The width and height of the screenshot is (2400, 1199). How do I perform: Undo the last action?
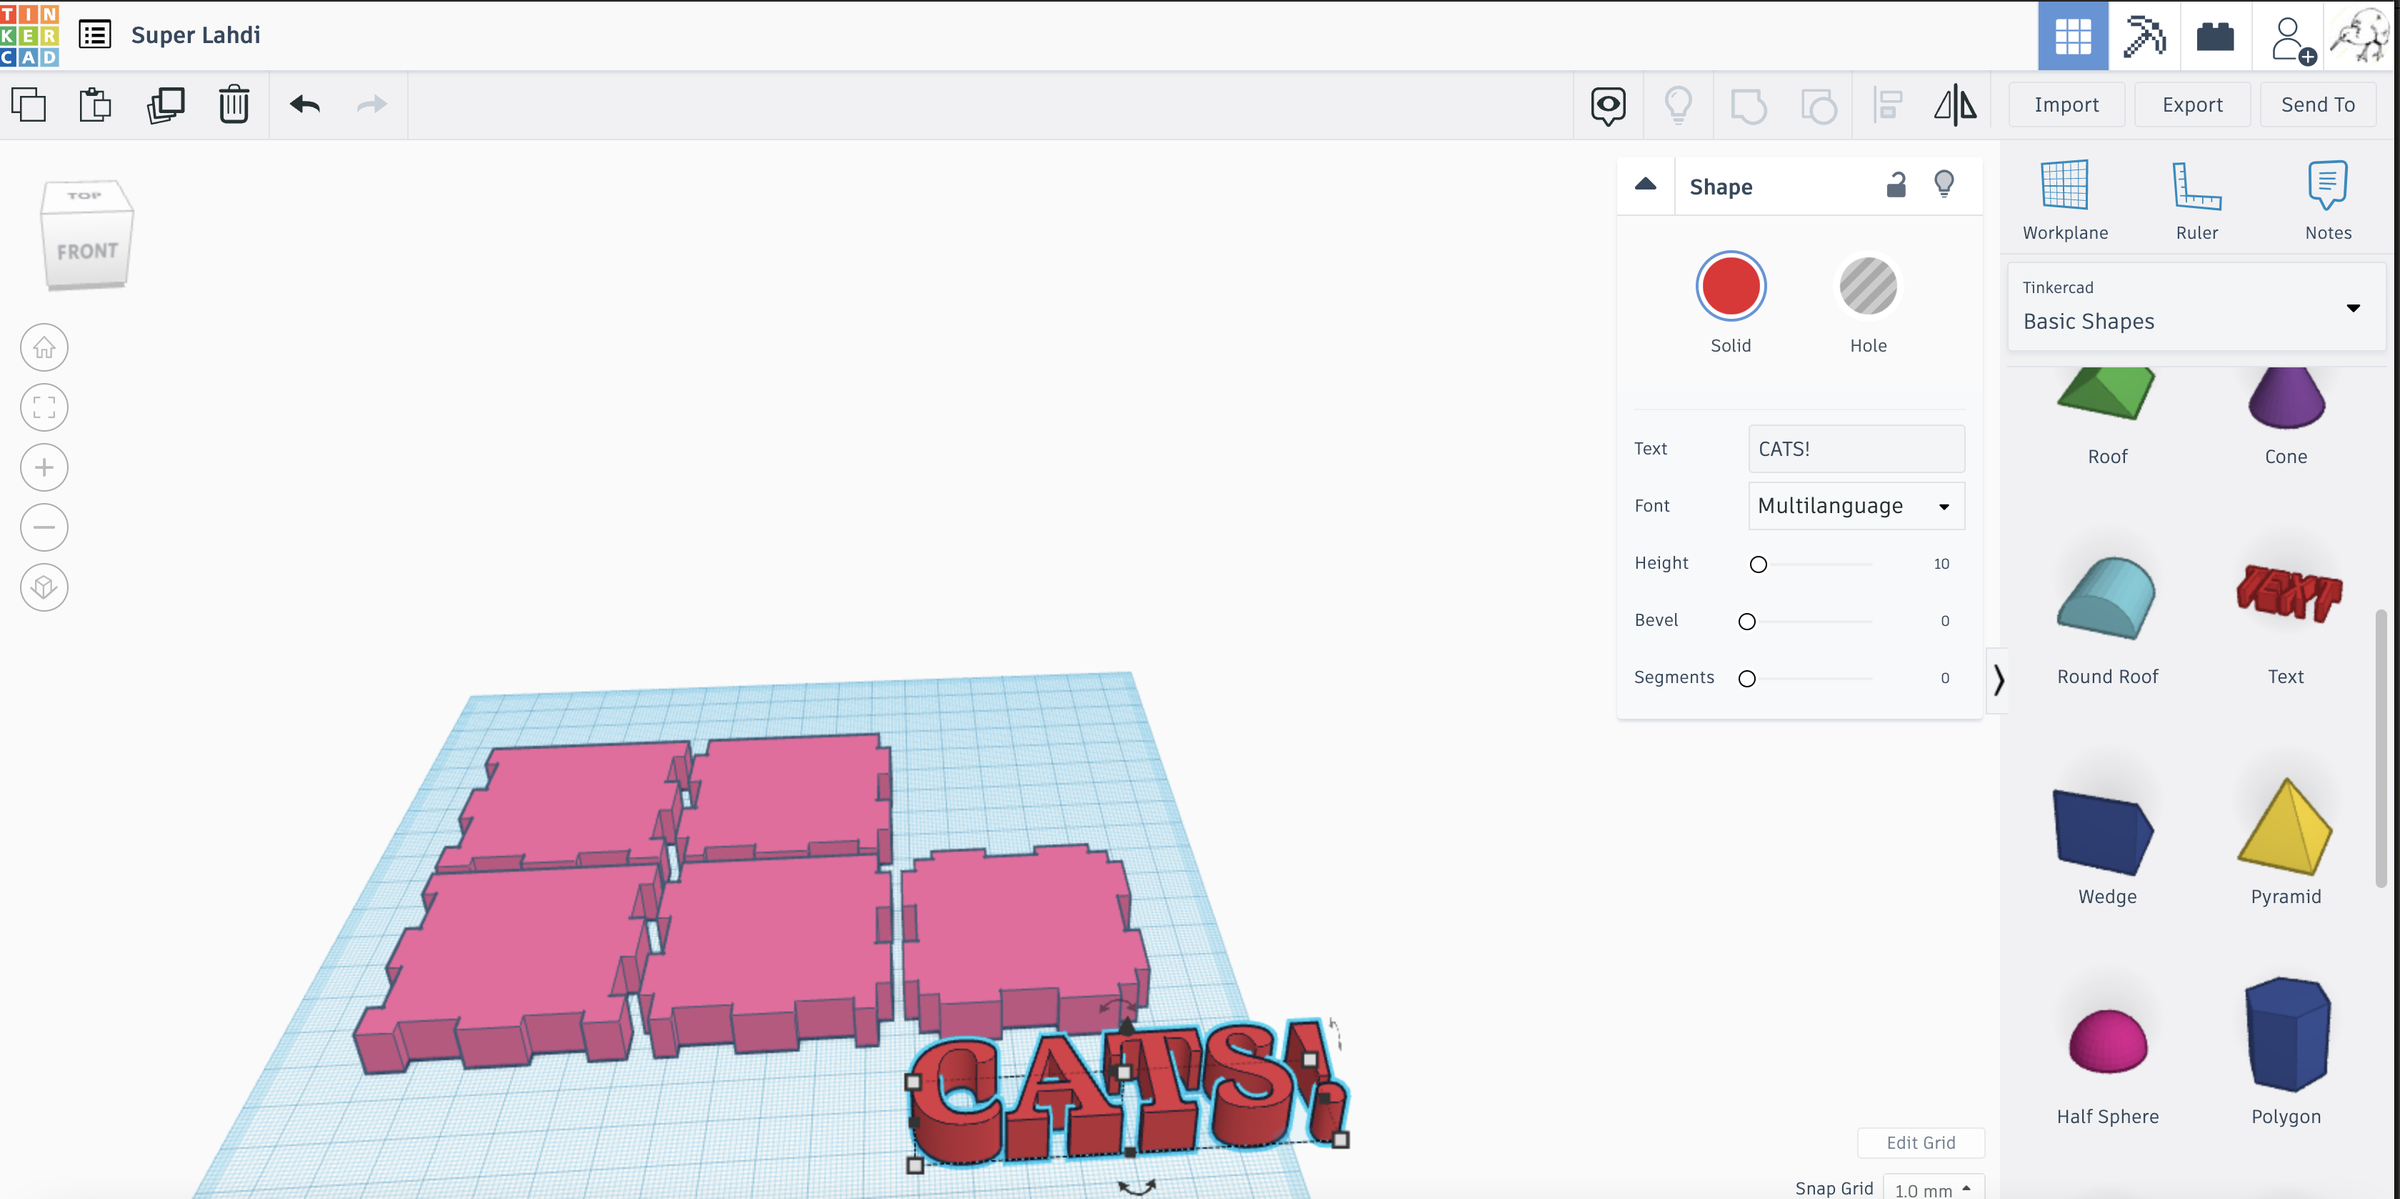coord(305,104)
